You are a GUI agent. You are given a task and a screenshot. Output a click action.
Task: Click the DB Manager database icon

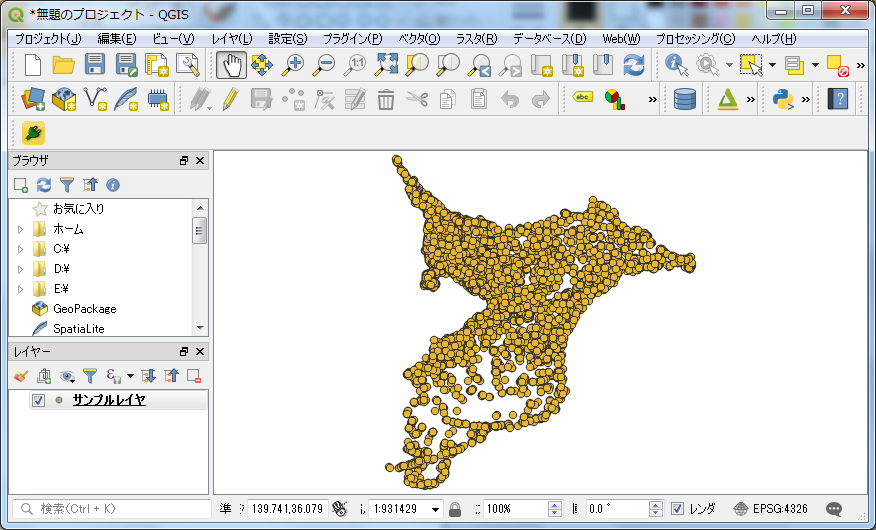(685, 99)
